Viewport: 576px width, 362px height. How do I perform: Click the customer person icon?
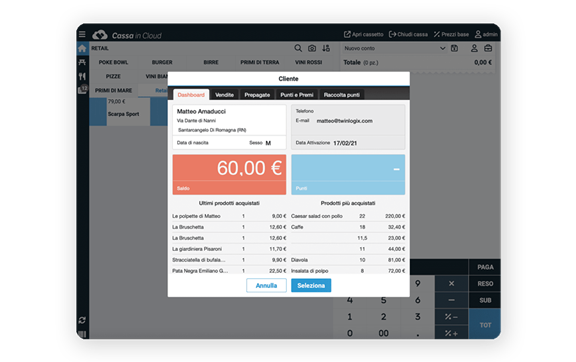click(x=474, y=48)
